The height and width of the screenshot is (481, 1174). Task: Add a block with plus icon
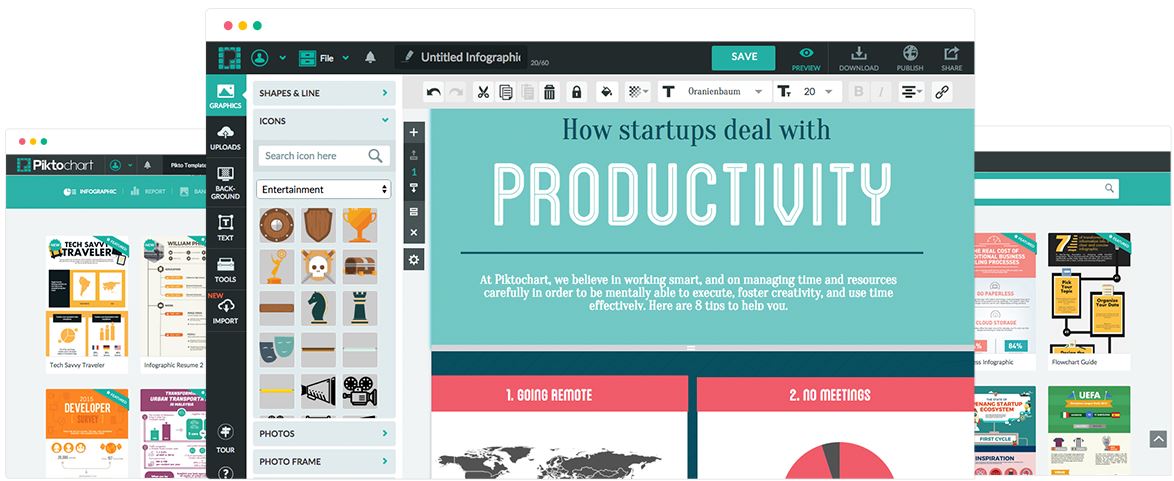tap(414, 132)
